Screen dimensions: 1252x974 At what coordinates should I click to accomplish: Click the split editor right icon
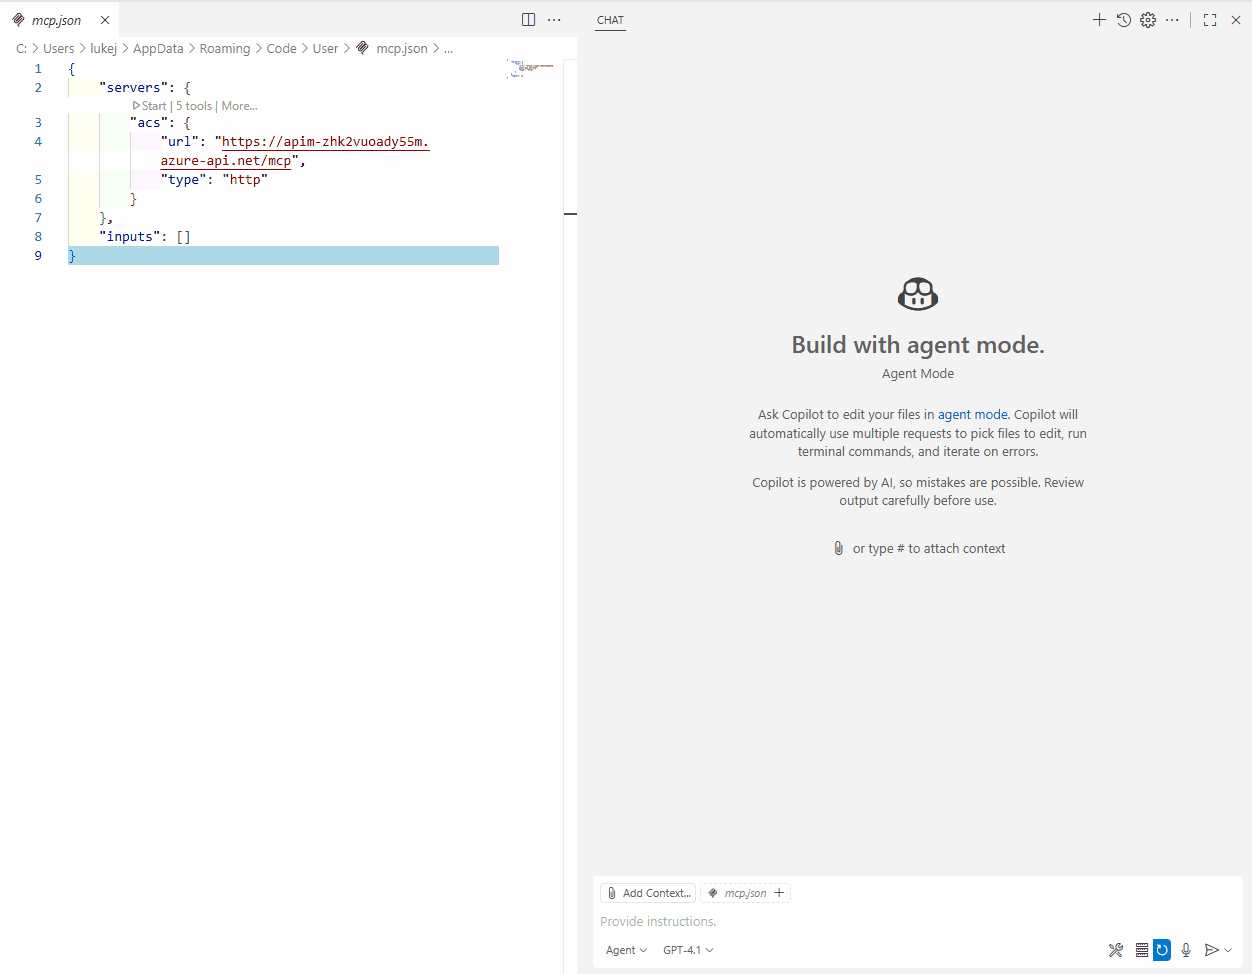pos(528,20)
